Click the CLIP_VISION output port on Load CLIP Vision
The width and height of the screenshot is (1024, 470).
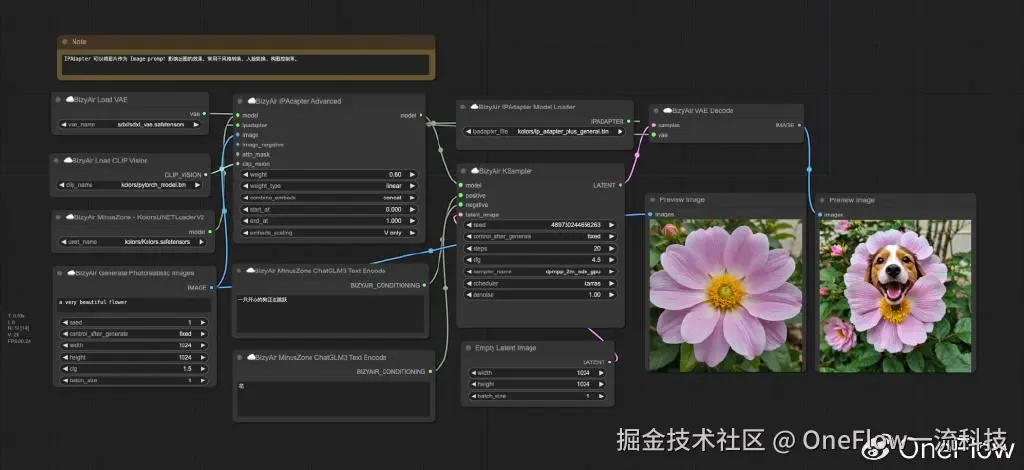206,174
